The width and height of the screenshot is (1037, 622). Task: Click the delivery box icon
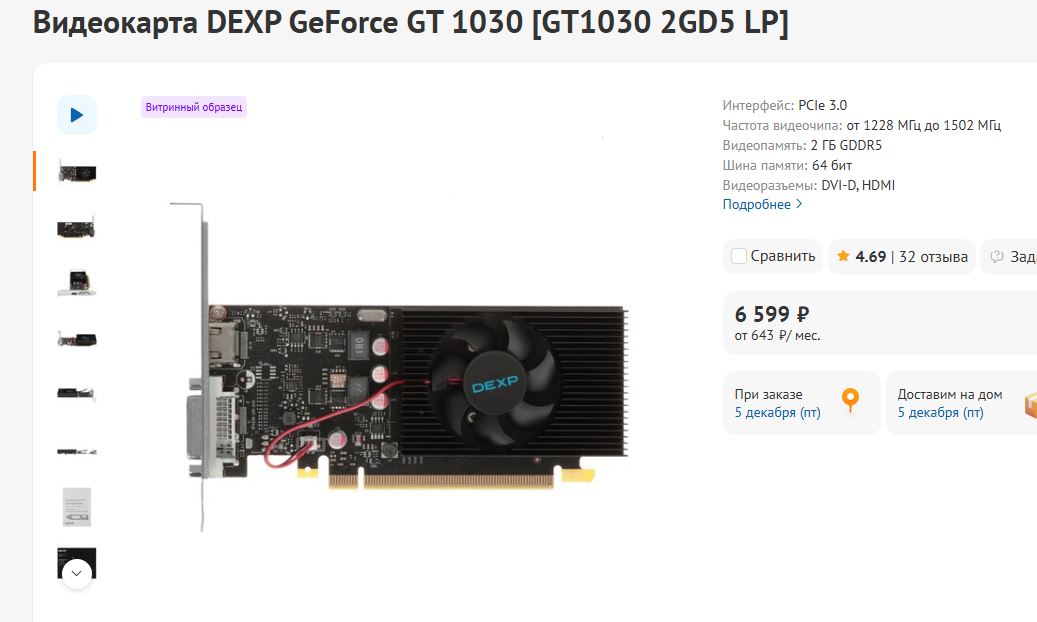[x=1030, y=404]
